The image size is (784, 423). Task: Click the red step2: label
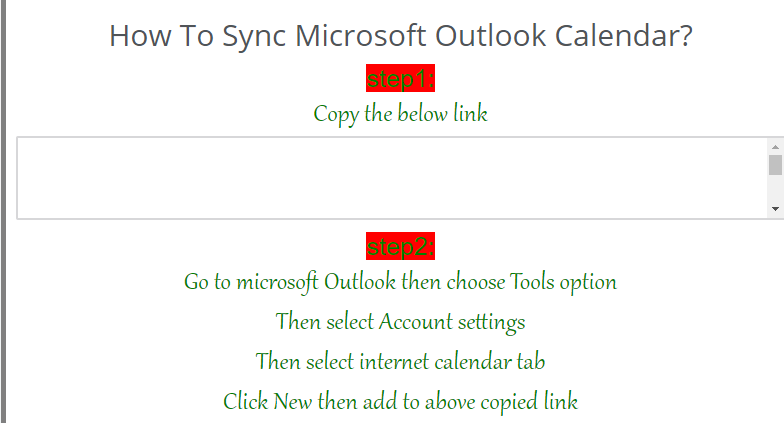tap(400, 246)
